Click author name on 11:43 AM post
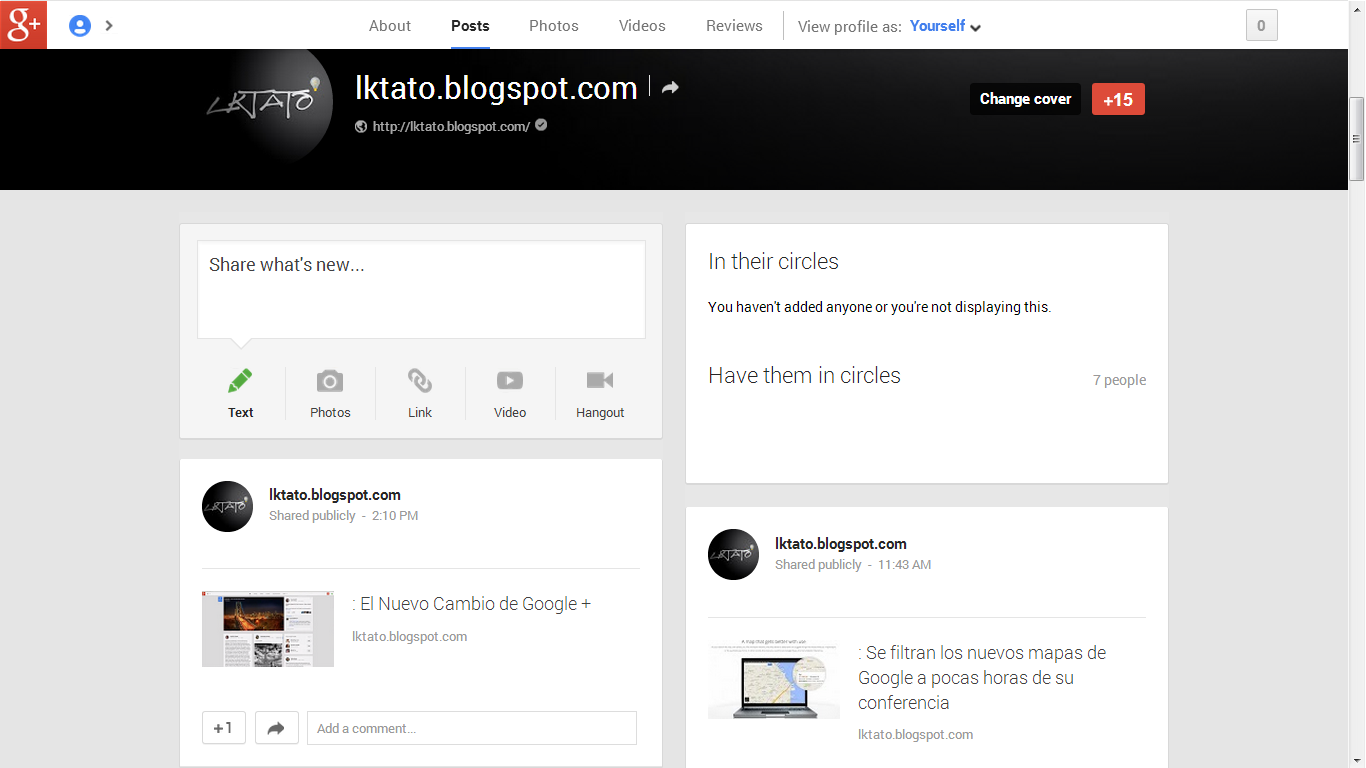The width and height of the screenshot is (1366, 768). tap(841, 544)
